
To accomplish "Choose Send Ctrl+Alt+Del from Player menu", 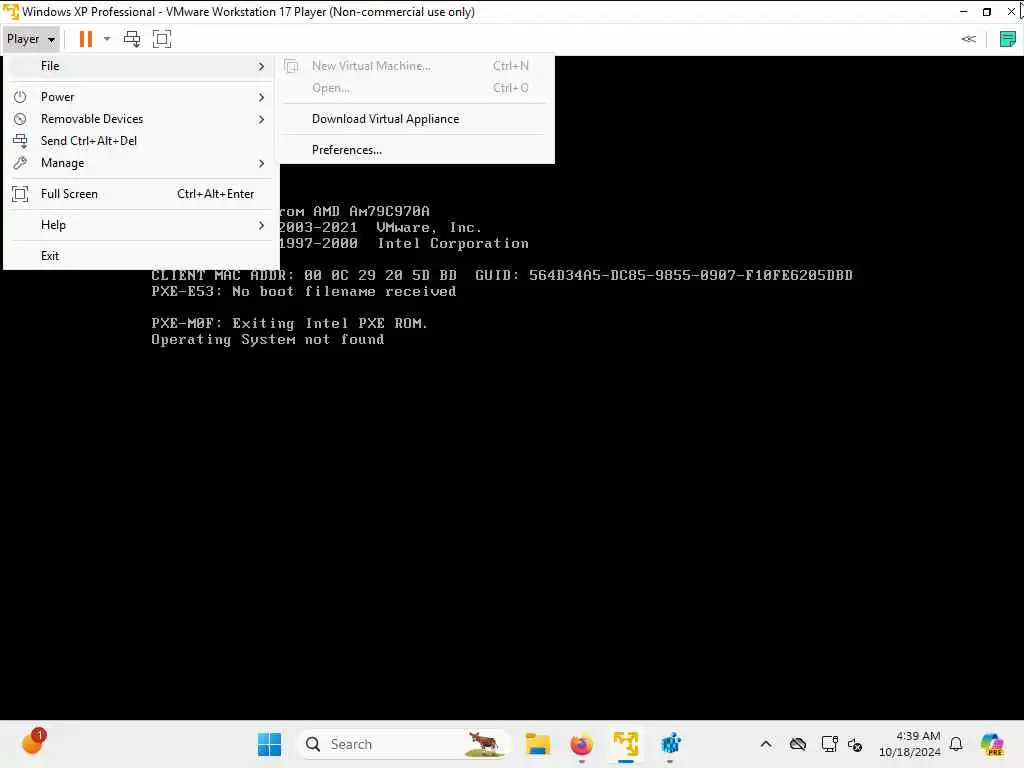I will tap(140, 141).
